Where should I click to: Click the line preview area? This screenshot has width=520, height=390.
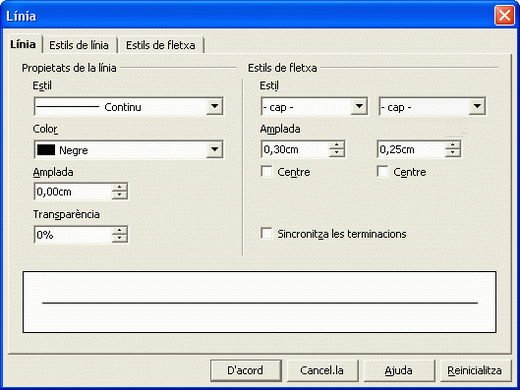click(x=259, y=302)
